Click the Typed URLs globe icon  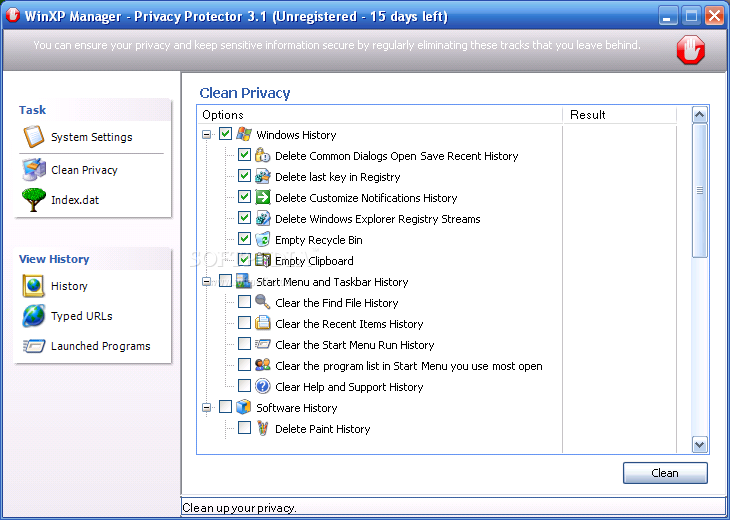pyautogui.click(x=34, y=316)
